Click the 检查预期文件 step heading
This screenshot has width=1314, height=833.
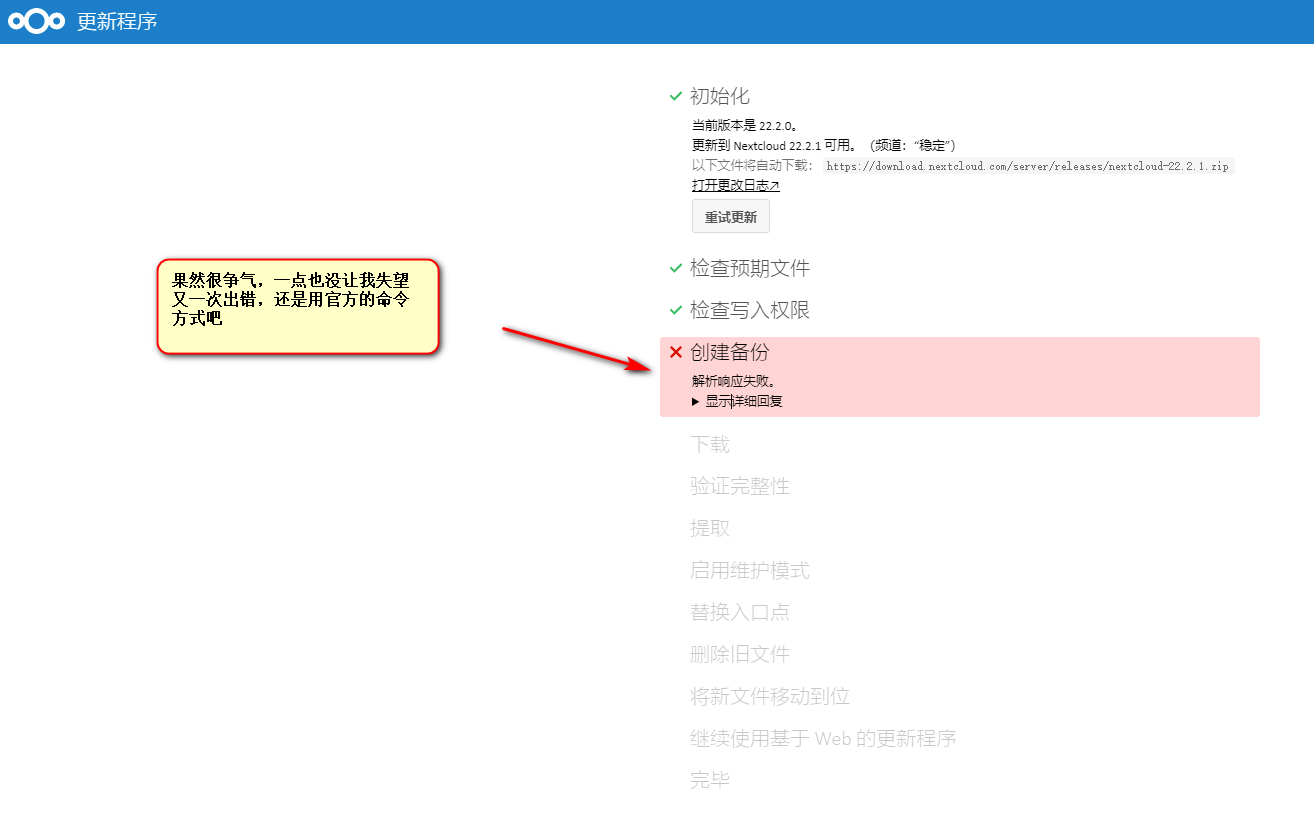click(750, 269)
